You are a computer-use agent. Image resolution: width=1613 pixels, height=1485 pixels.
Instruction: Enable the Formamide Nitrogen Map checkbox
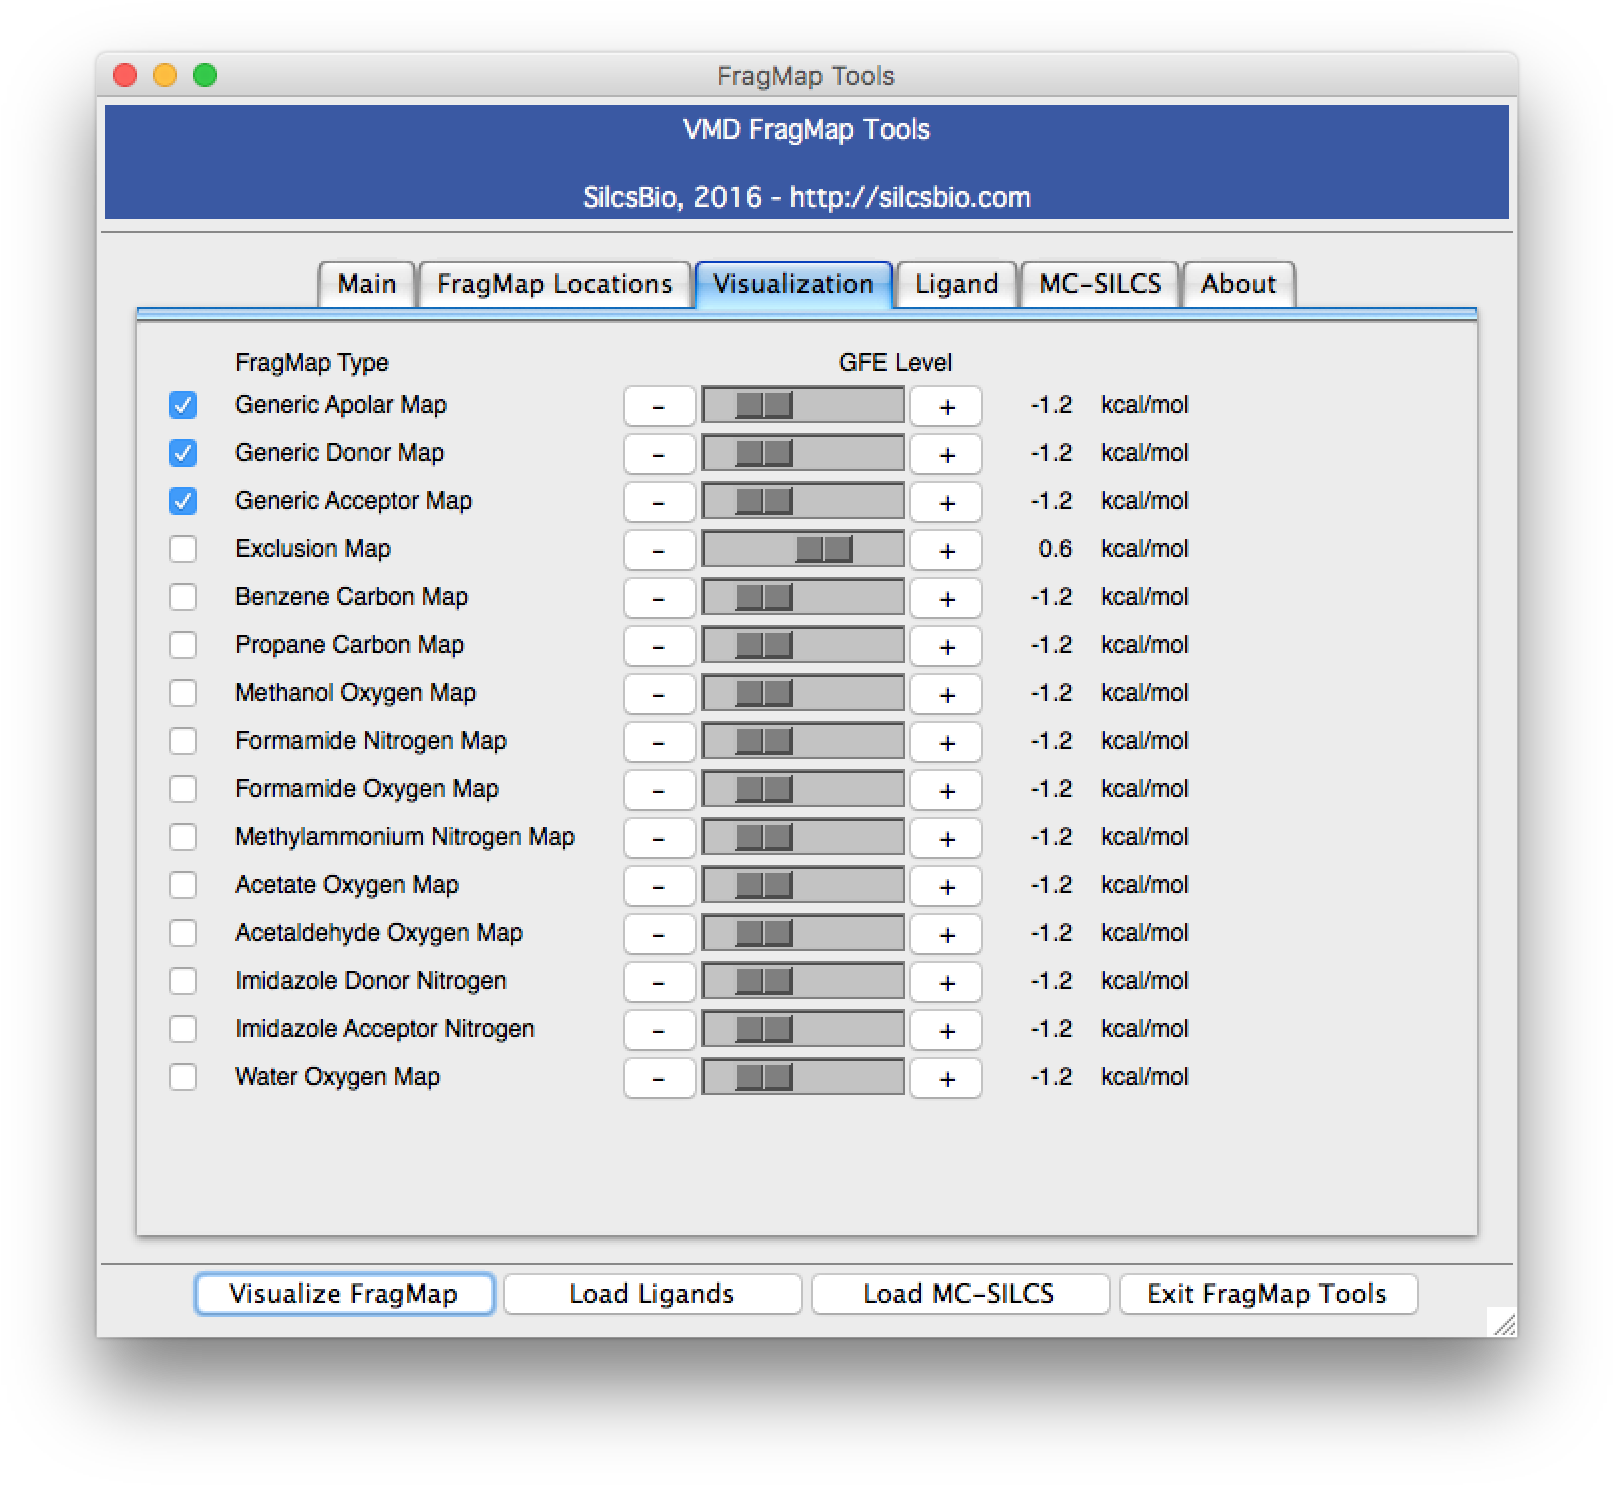point(183,741)
